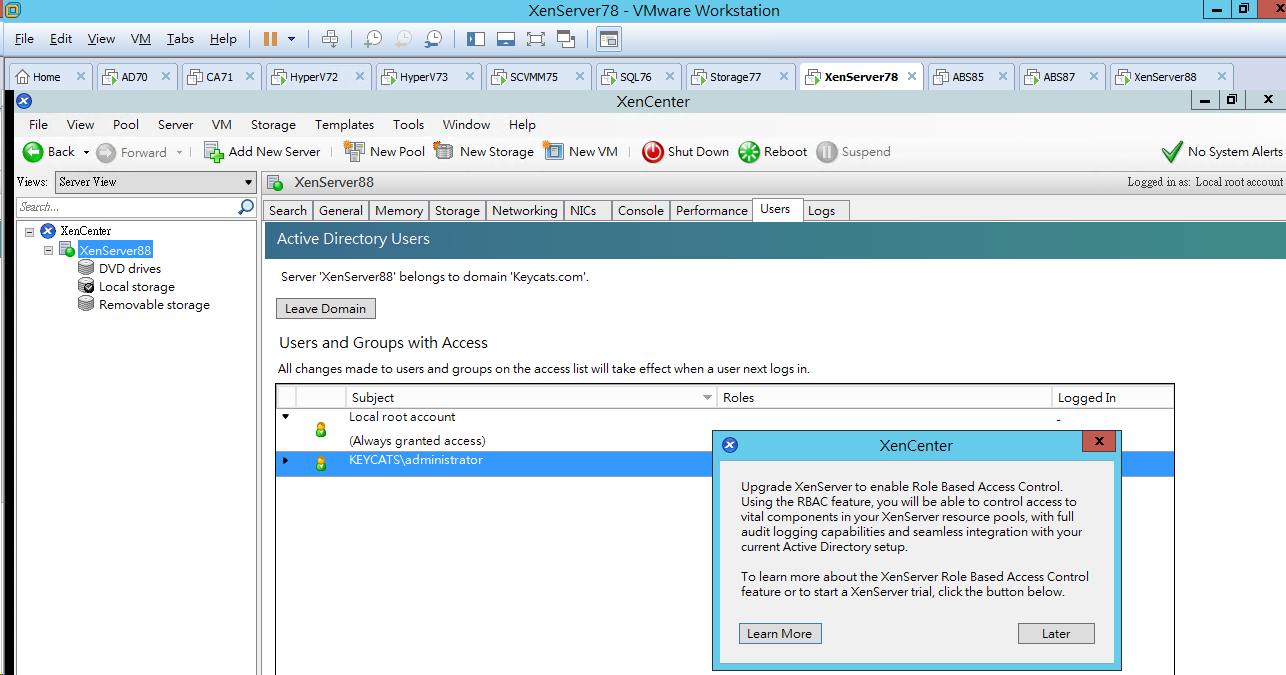Click Send Ctrl+Alt+Del icon in VMware toolbar

pyautogui.click(x=330, y=39)
